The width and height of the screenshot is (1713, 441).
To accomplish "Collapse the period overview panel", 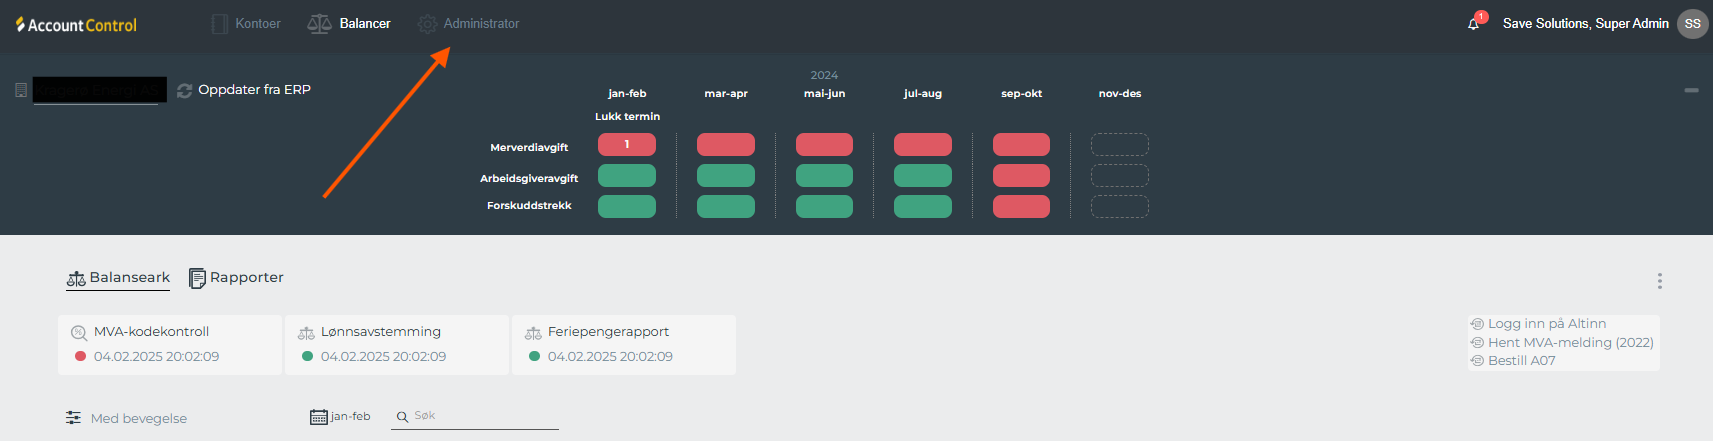I will pyautogui.click(x=1691, y=91).
